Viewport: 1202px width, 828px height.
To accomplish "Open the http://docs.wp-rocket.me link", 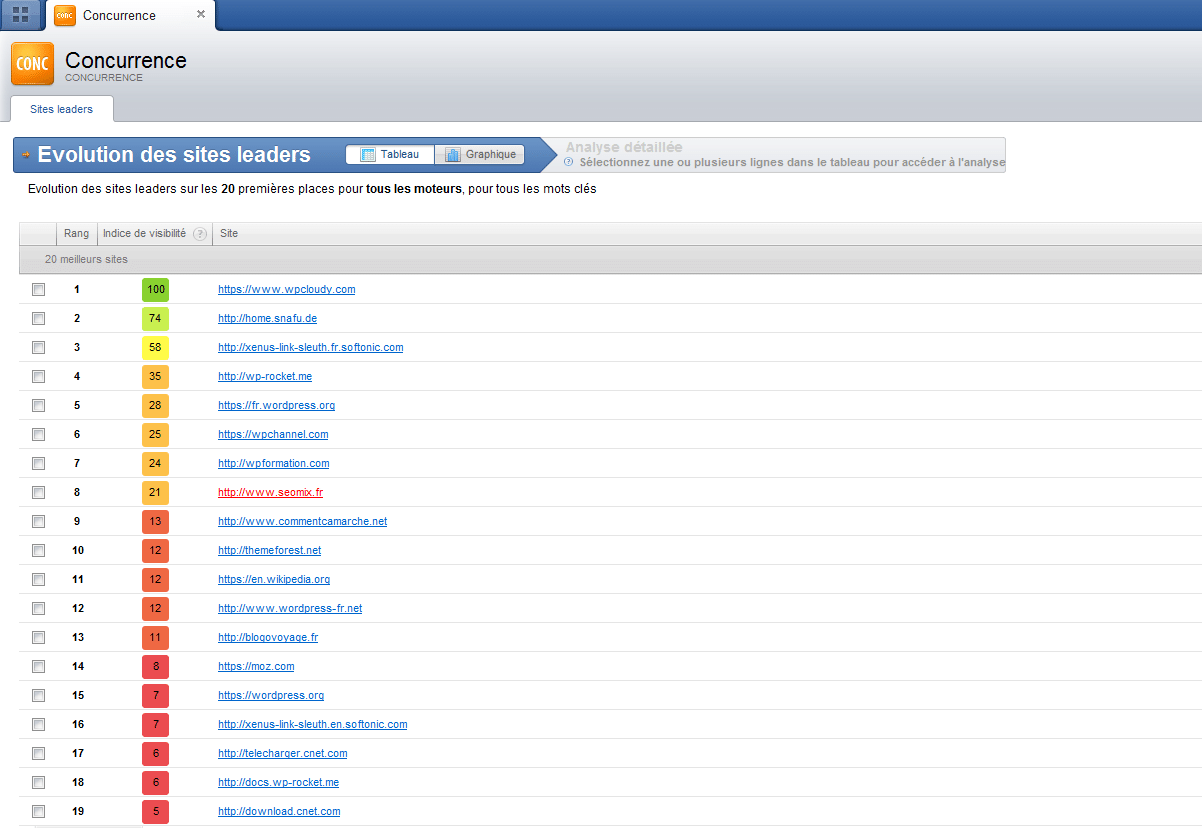I will pos(279,782).
